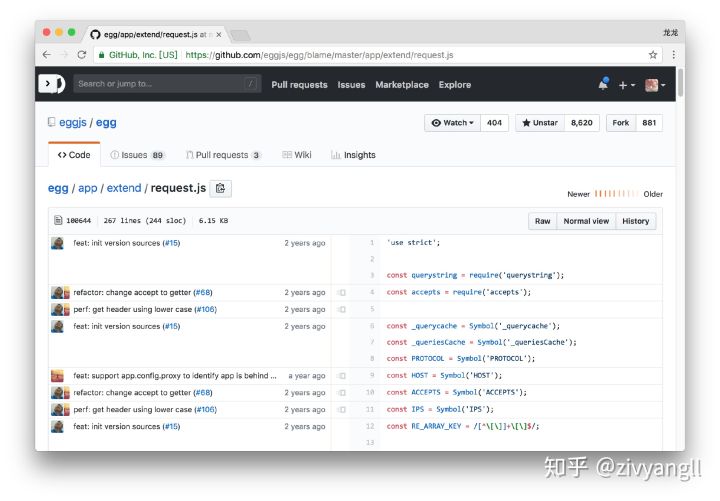The width and height of the screenshot is (720, 501).
Task: Open commit 'feat: init version sources' for line 1
Action: click(117, 243)
